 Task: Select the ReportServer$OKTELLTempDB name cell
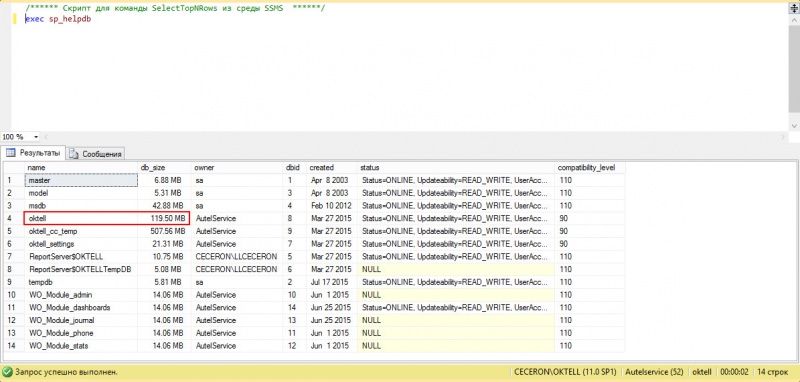click(81, 269)
